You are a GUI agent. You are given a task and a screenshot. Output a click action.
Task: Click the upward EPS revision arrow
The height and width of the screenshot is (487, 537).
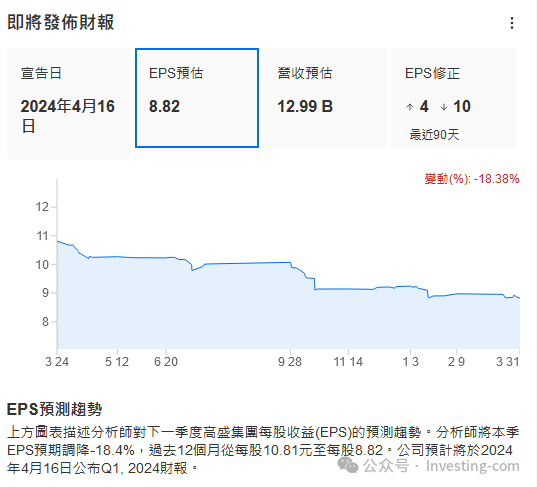click(x=410, y=107)
